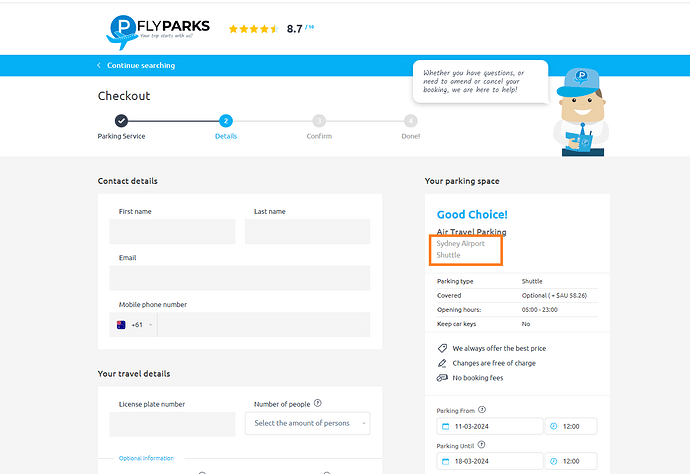This screenshot has height=474, width=690.
Task: Focus the Email input field
Action: coord(240,278)
